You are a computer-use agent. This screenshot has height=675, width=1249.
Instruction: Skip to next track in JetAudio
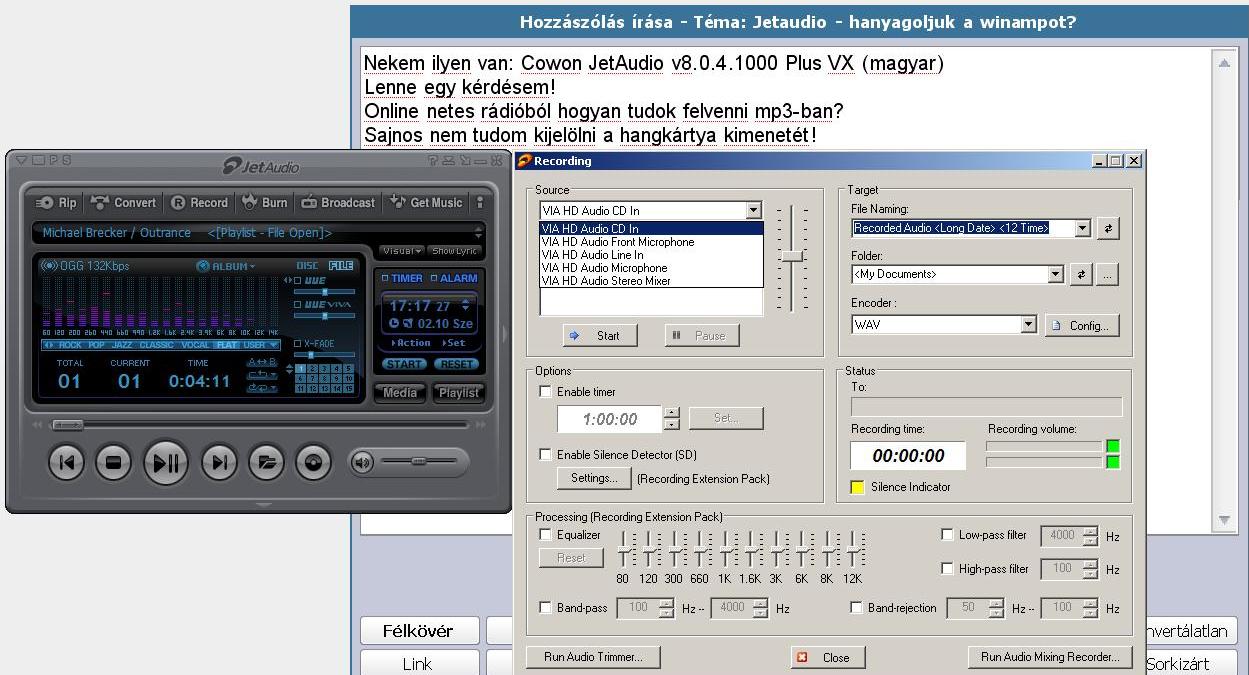pyautogui.click(x=219, y=462)
